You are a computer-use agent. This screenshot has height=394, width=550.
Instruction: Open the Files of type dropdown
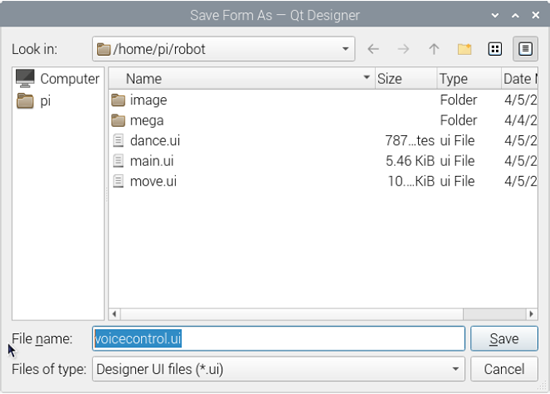[279, 369]
